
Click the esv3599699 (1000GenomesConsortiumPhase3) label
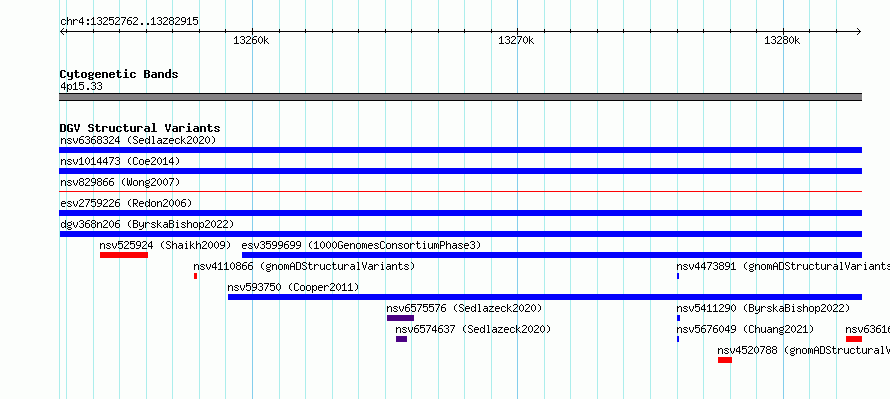361,245
